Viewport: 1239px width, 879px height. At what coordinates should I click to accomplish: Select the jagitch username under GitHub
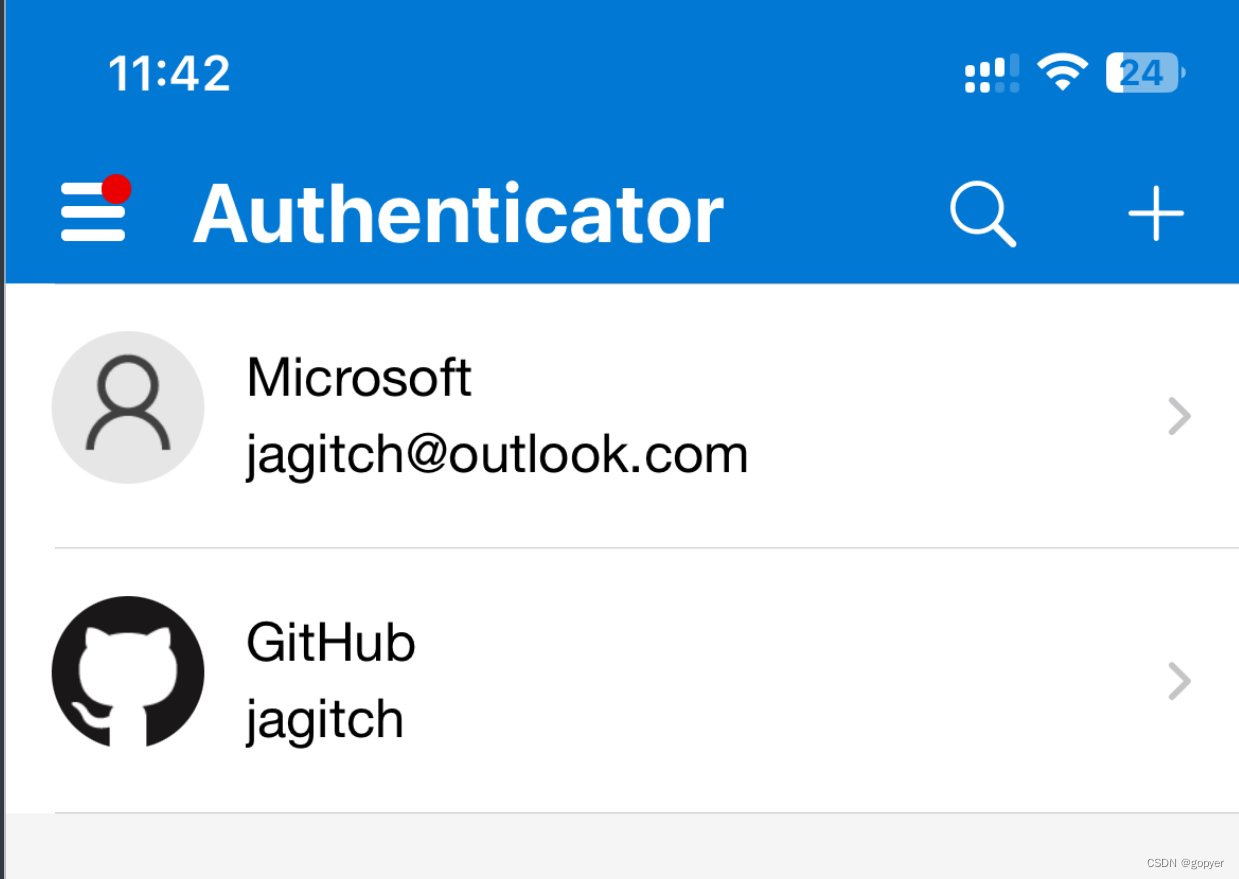325,720
